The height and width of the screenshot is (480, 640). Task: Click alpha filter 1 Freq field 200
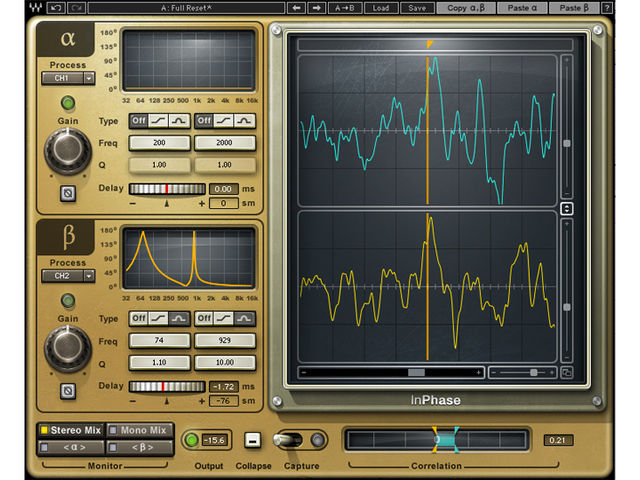click(x=159, y=143)
